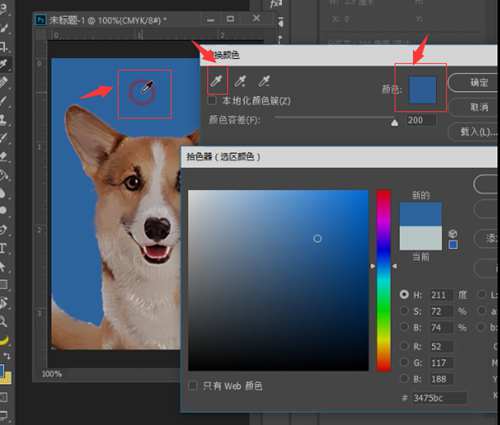Click the 当前 color swatch
Image resolution: width=500 pixels, height=425 pixels.
tap(421, 238)
